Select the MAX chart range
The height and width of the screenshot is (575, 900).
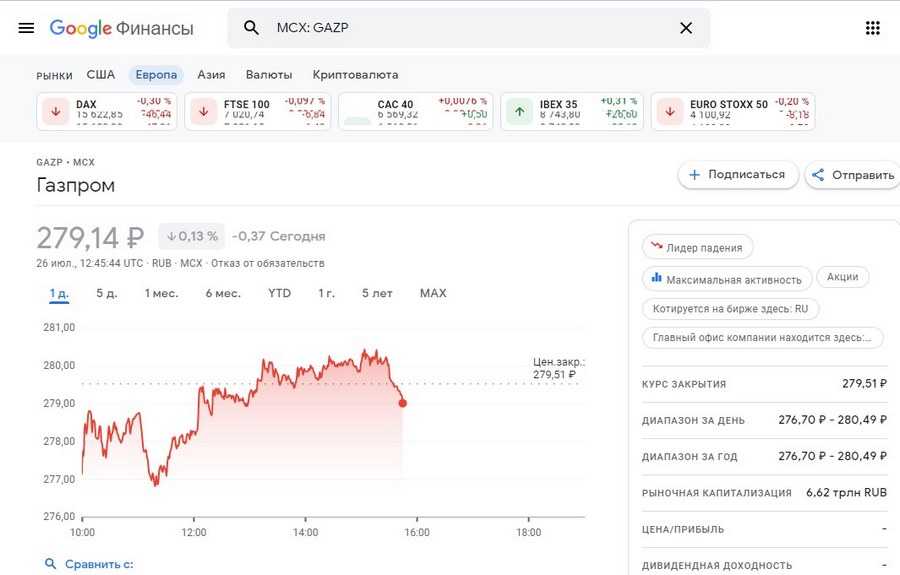pyautogui.click(x=433, y=293)
